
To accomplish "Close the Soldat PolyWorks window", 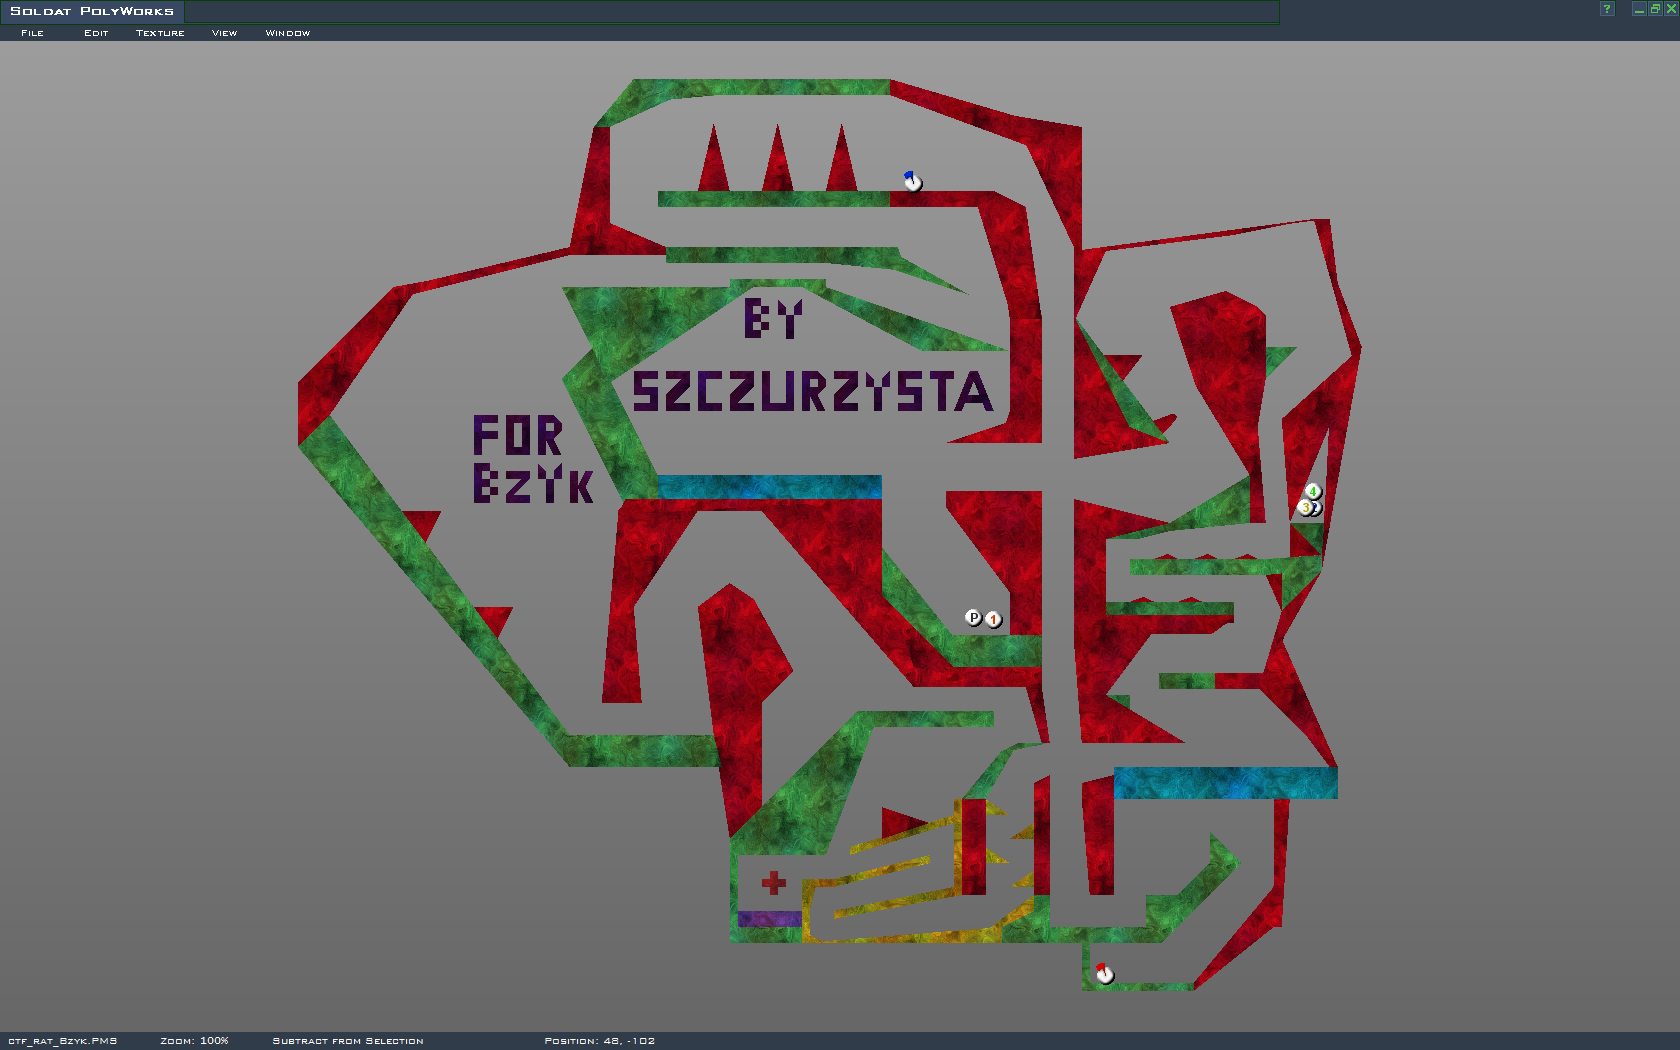I will (1670, 9).
